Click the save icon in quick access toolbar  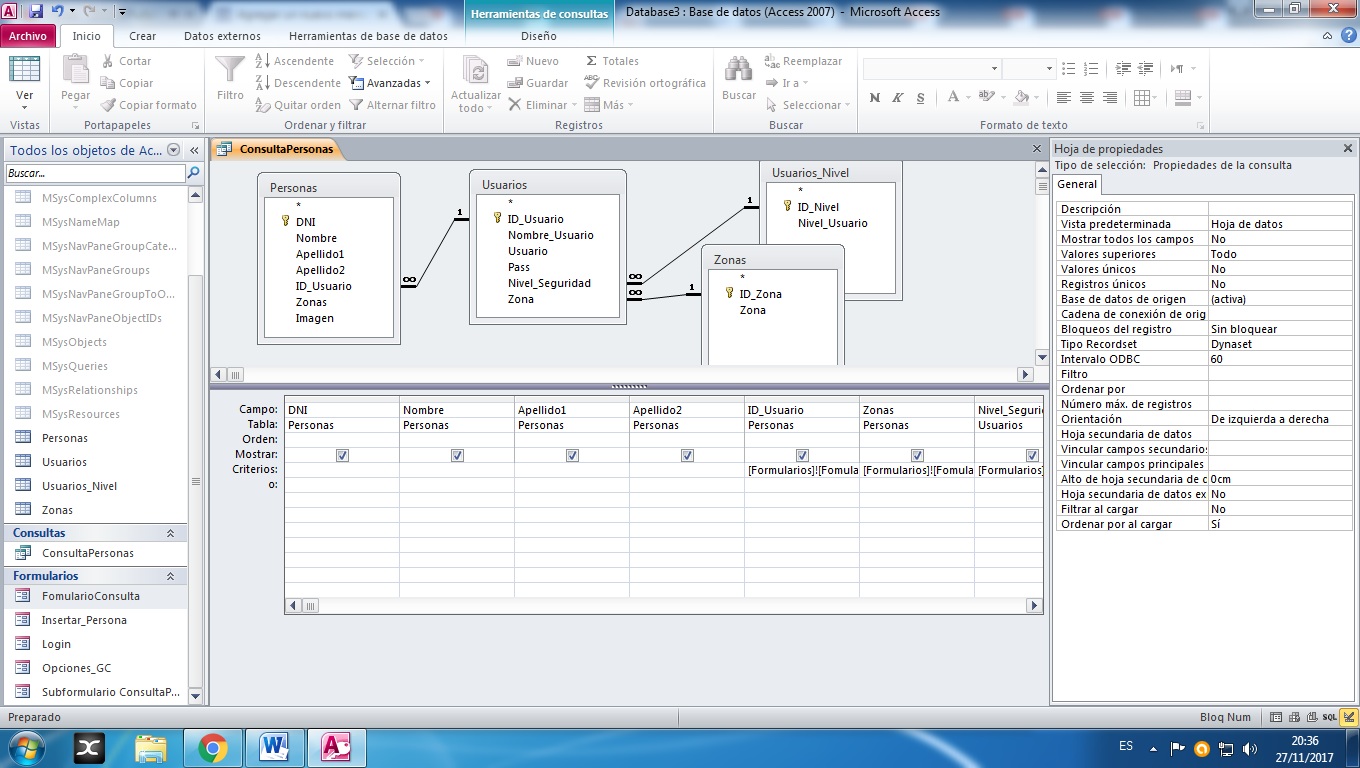pos(36,12)
